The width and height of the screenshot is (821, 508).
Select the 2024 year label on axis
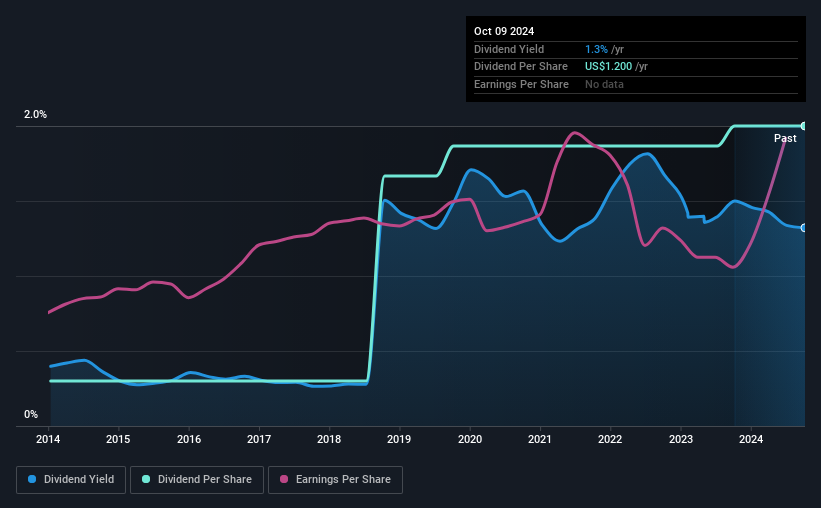coord(750,439)
